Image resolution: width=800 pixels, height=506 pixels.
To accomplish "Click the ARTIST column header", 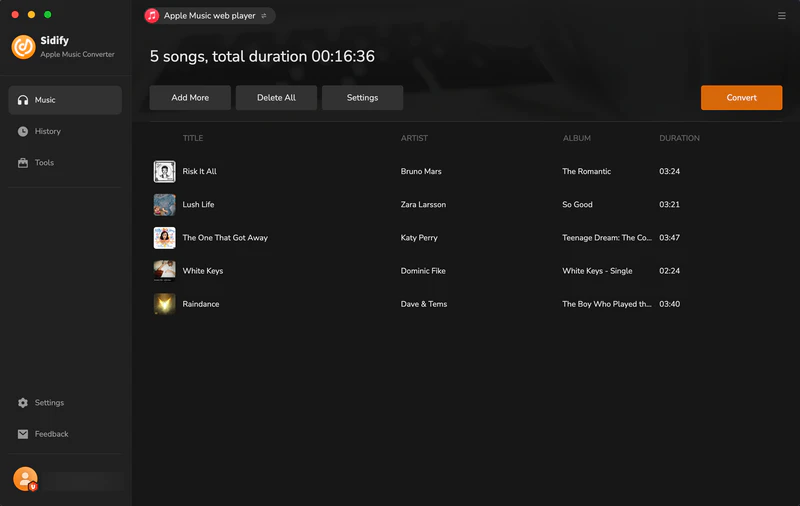I will 414,138.
